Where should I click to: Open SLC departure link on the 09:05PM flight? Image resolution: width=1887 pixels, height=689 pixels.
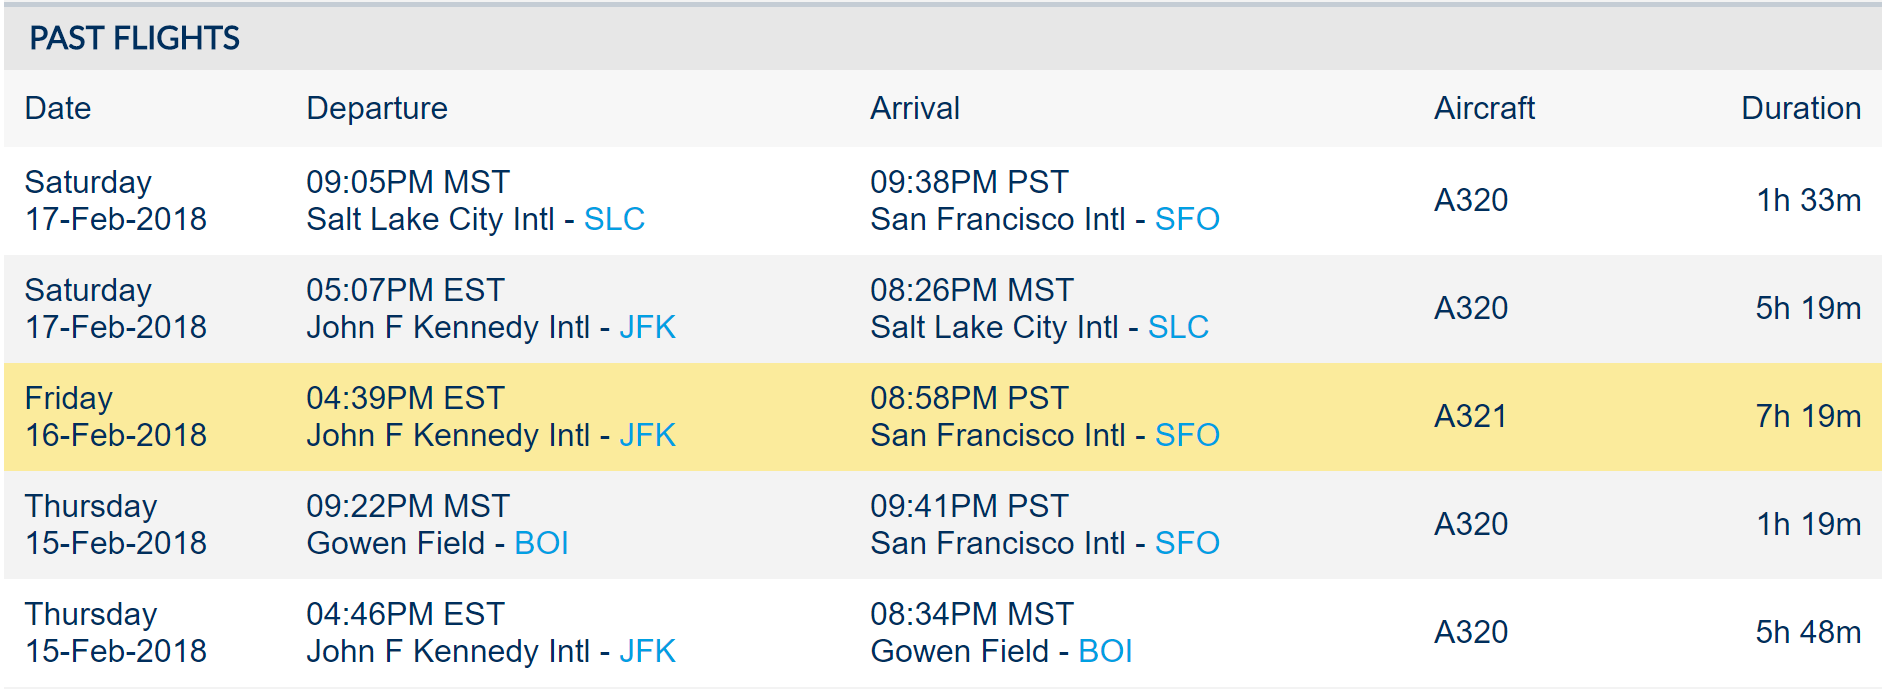tap(614, 219)
